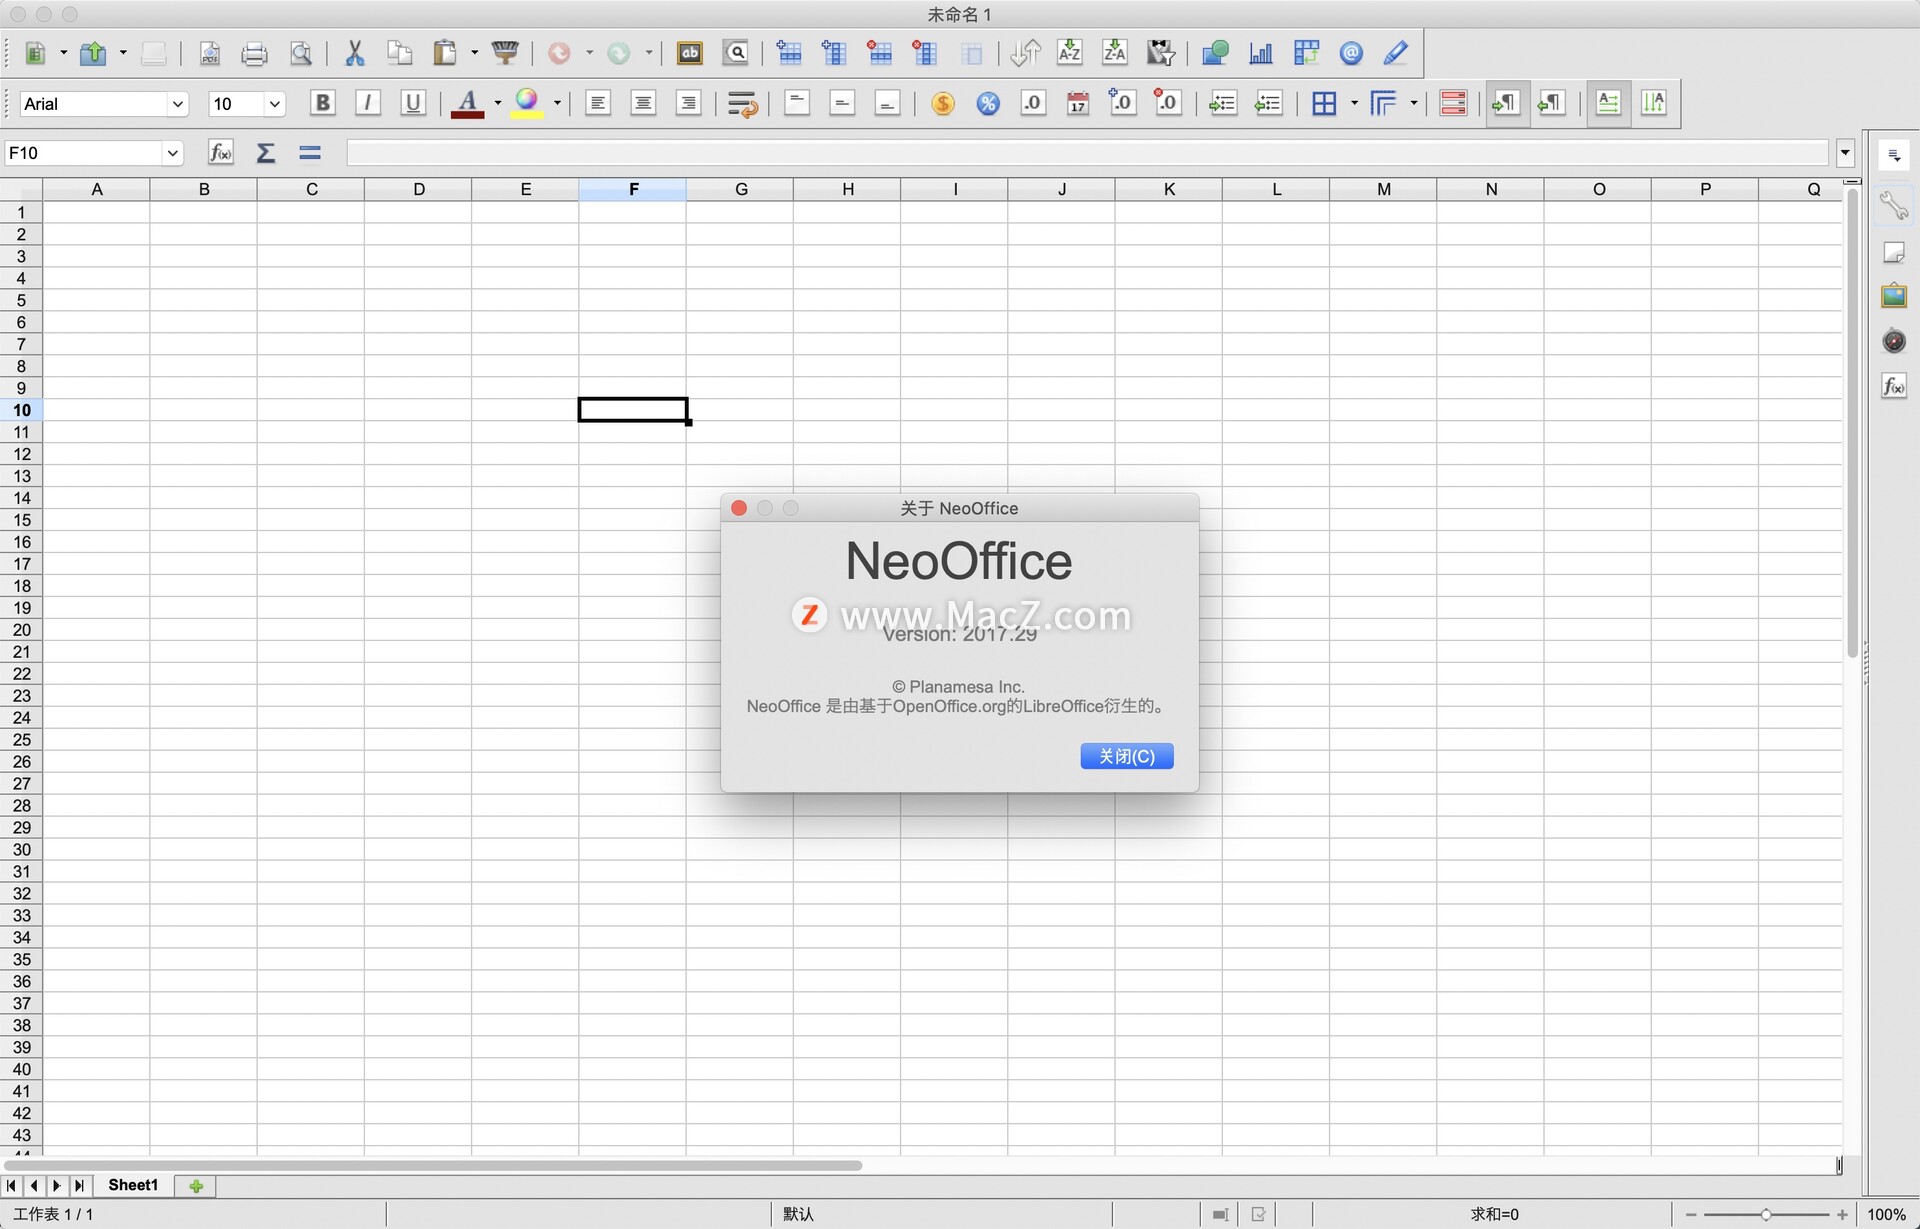The image size is (1920, 1229).
Task: Toggle Wrap Text
Action: tap(742, 103)
